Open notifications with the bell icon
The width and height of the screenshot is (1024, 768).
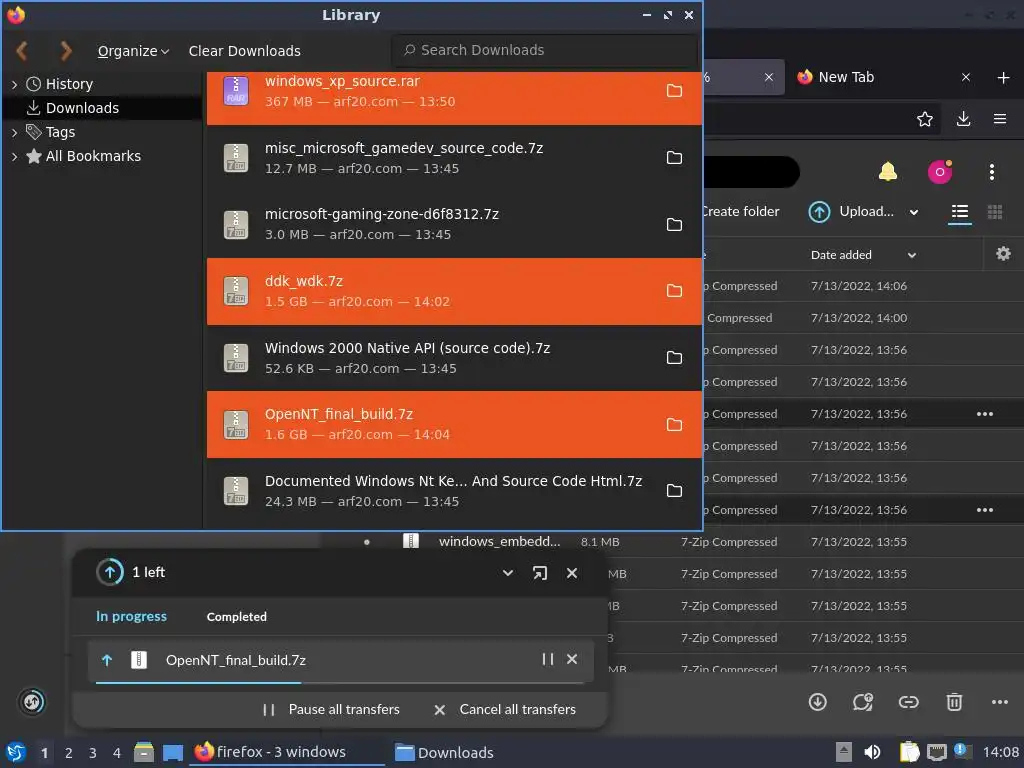888,172
